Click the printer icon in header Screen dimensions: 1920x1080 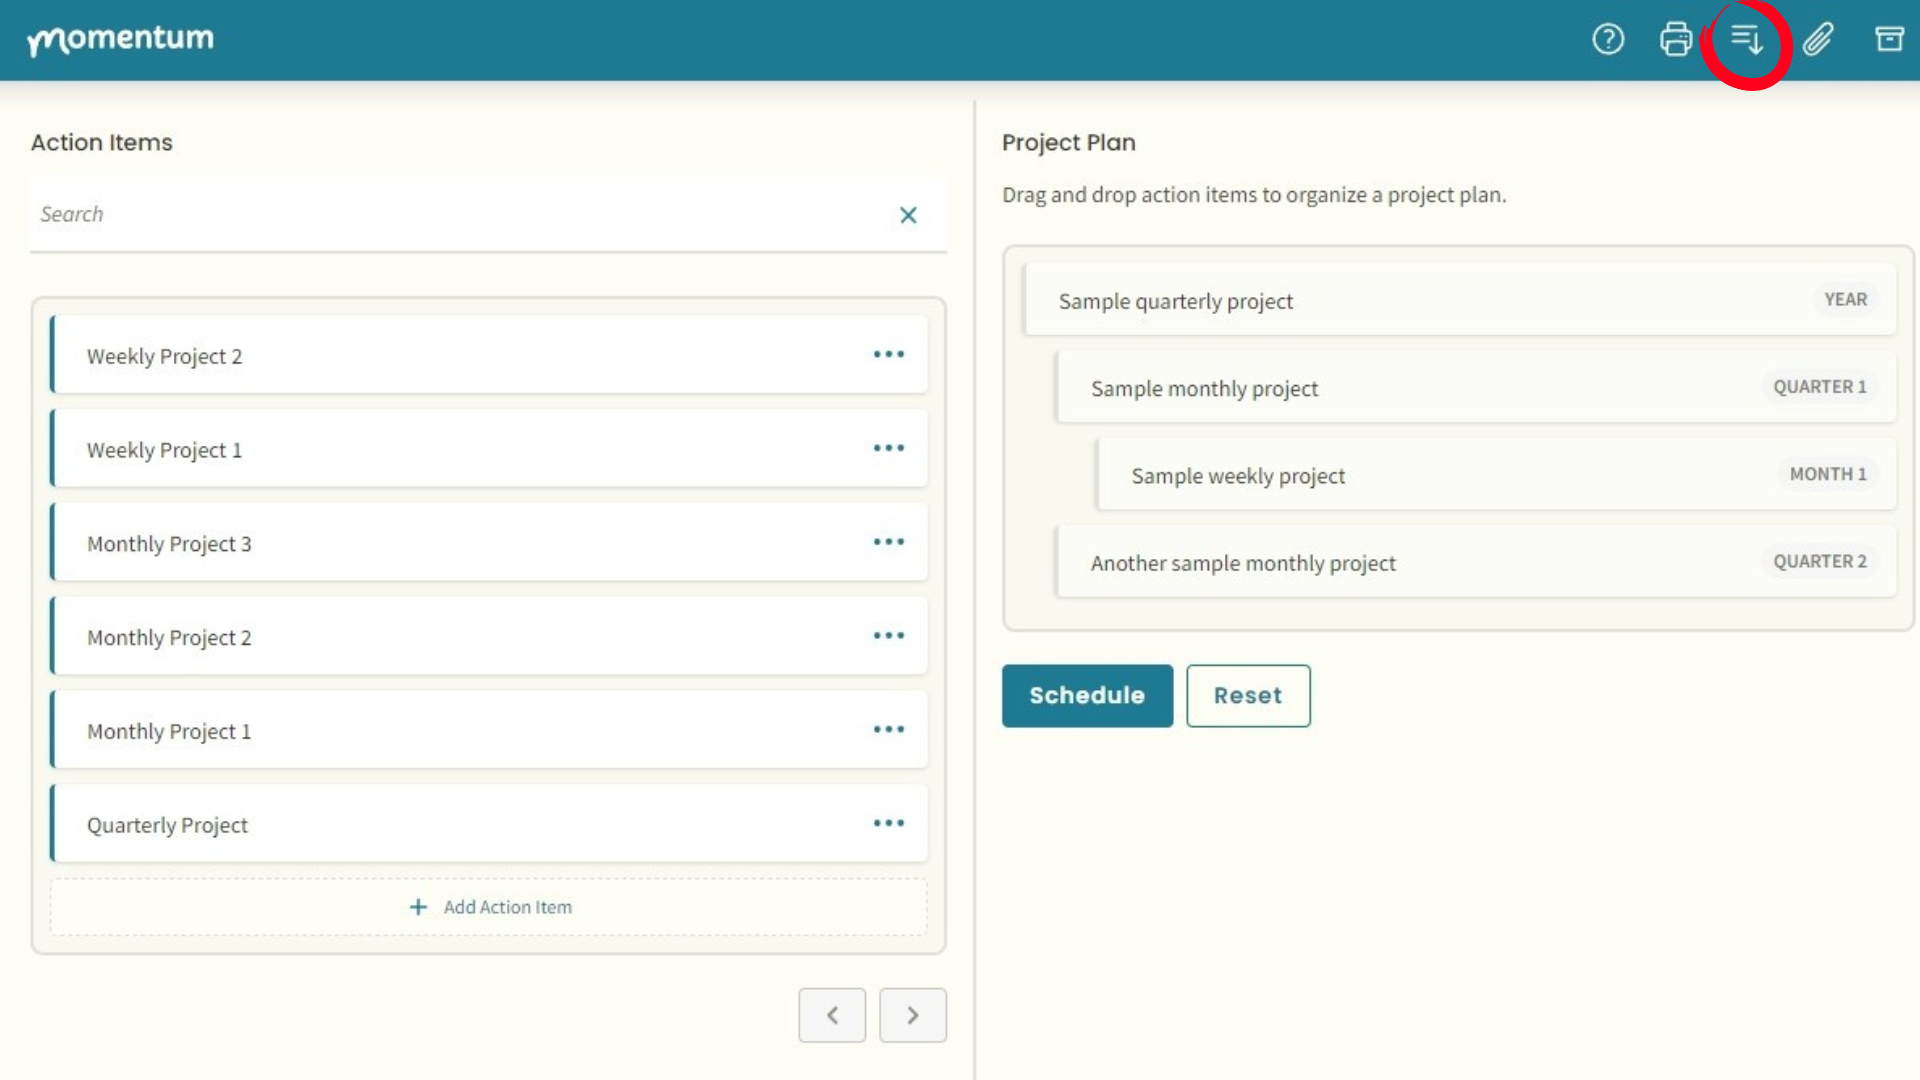(1676, 40)
